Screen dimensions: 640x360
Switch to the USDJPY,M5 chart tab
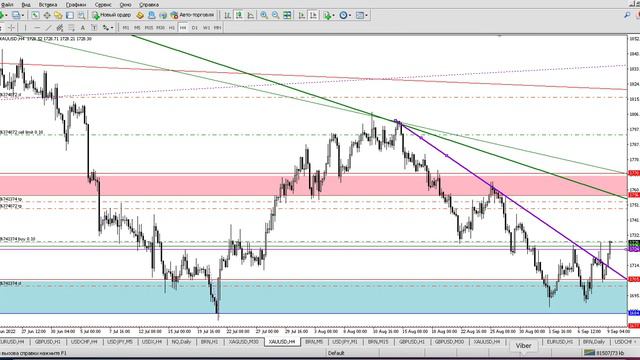pyautogui.click(x=120, y=342)
